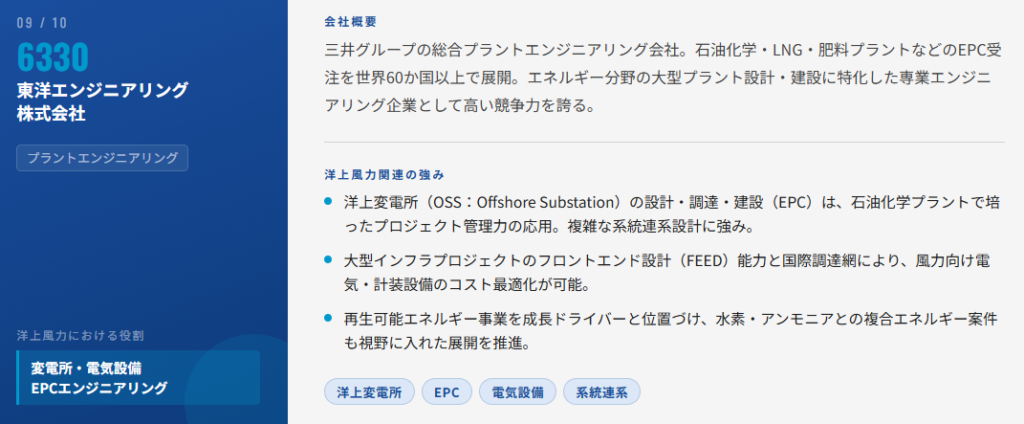
Task: Click the bullet text mentioning FEED capability
Action: tap(666, 272)
